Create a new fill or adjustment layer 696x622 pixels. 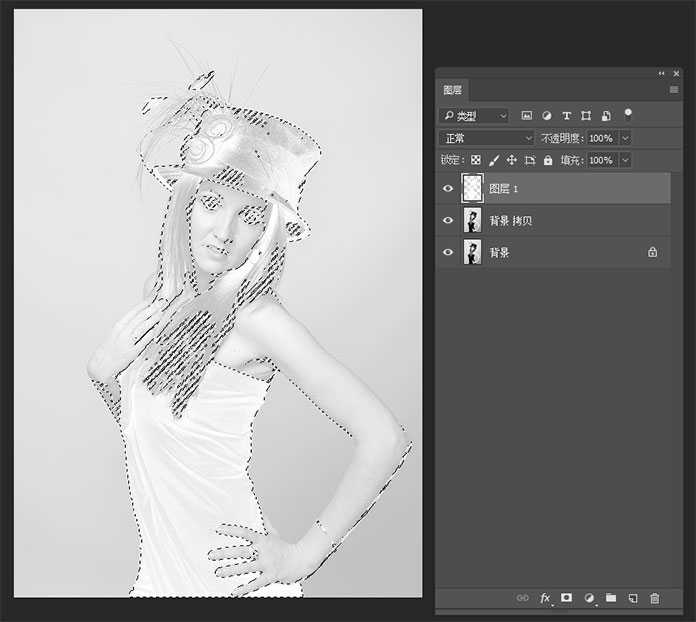pyautogui.click(x=588, y=598)
